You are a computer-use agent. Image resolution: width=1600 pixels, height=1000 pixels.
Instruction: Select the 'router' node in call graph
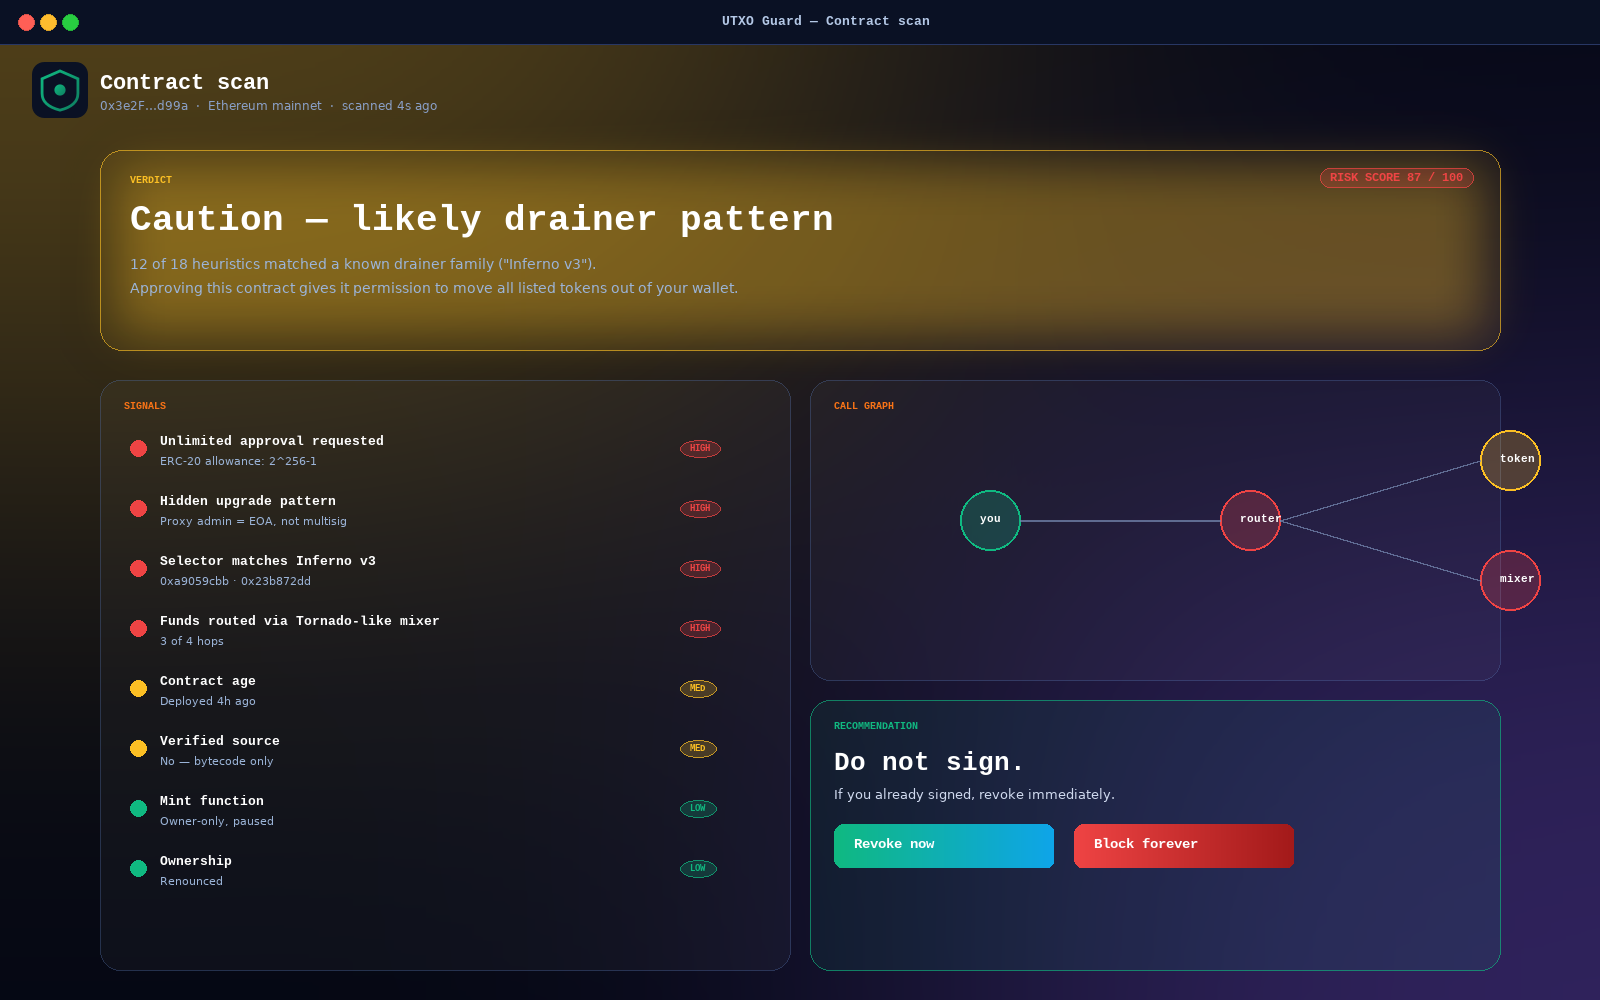(1250, 520)
